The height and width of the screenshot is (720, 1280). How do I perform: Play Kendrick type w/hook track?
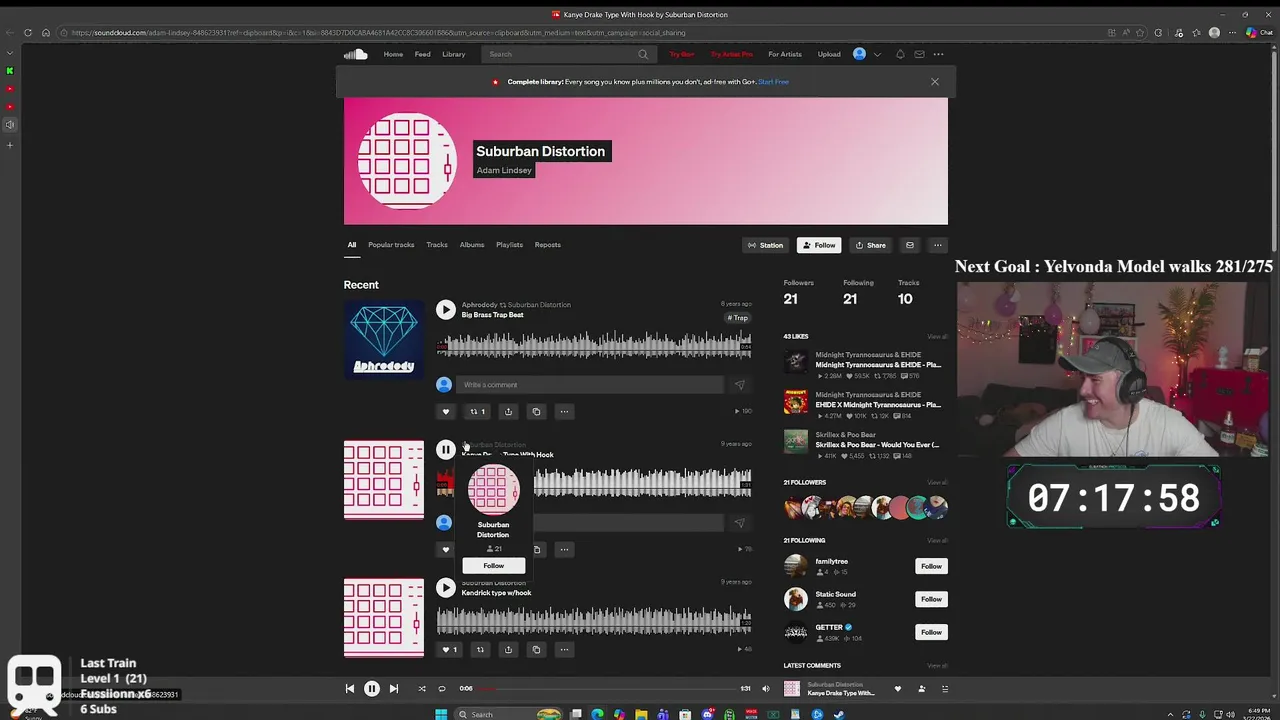pos(446,588)
